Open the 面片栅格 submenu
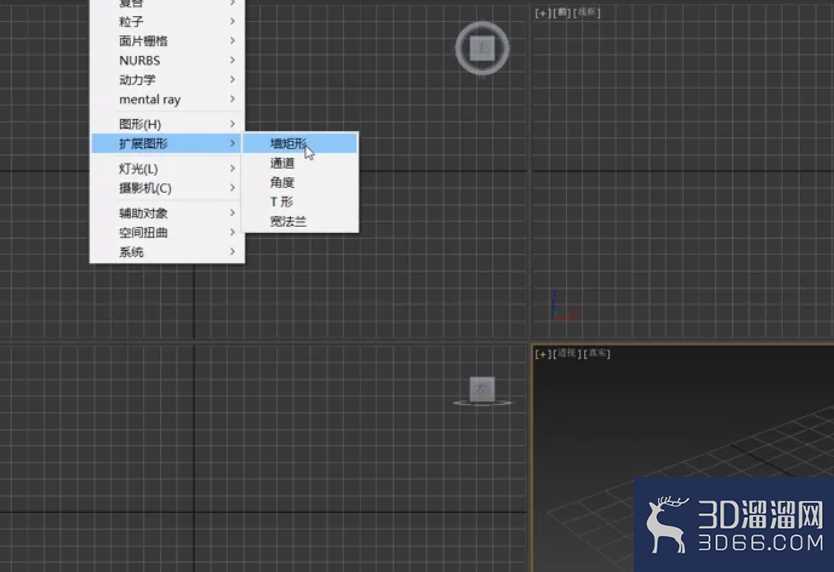The height and width of the screenshot is (572, 834). pos(168,41)
